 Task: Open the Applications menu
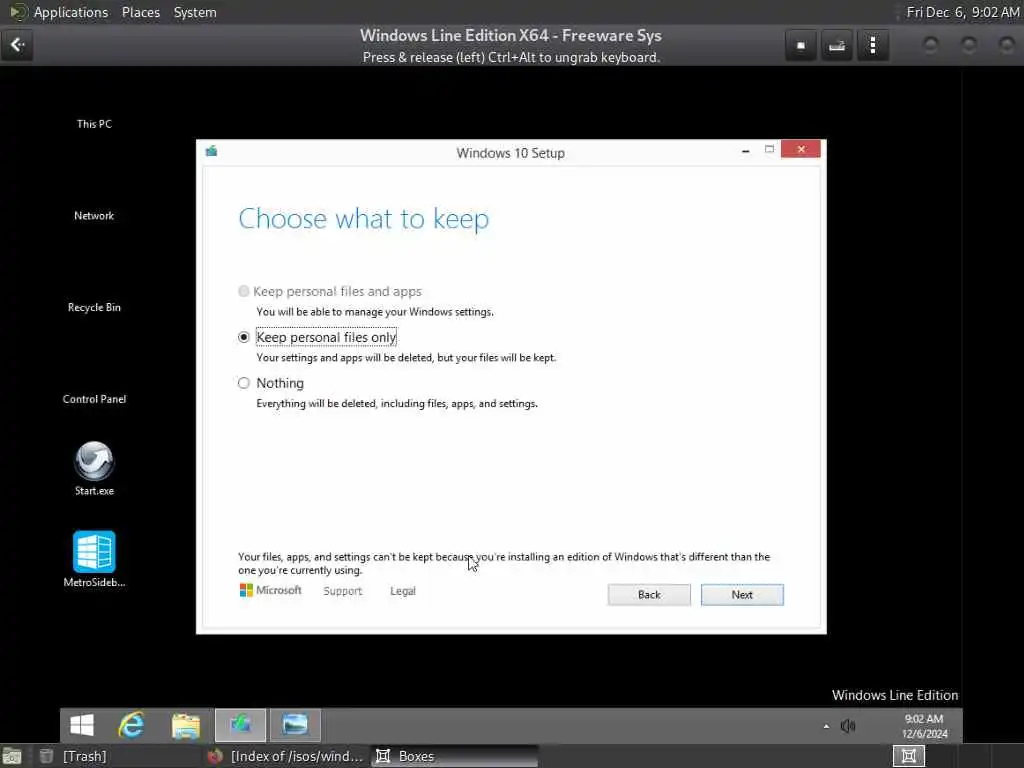(71, 12)
